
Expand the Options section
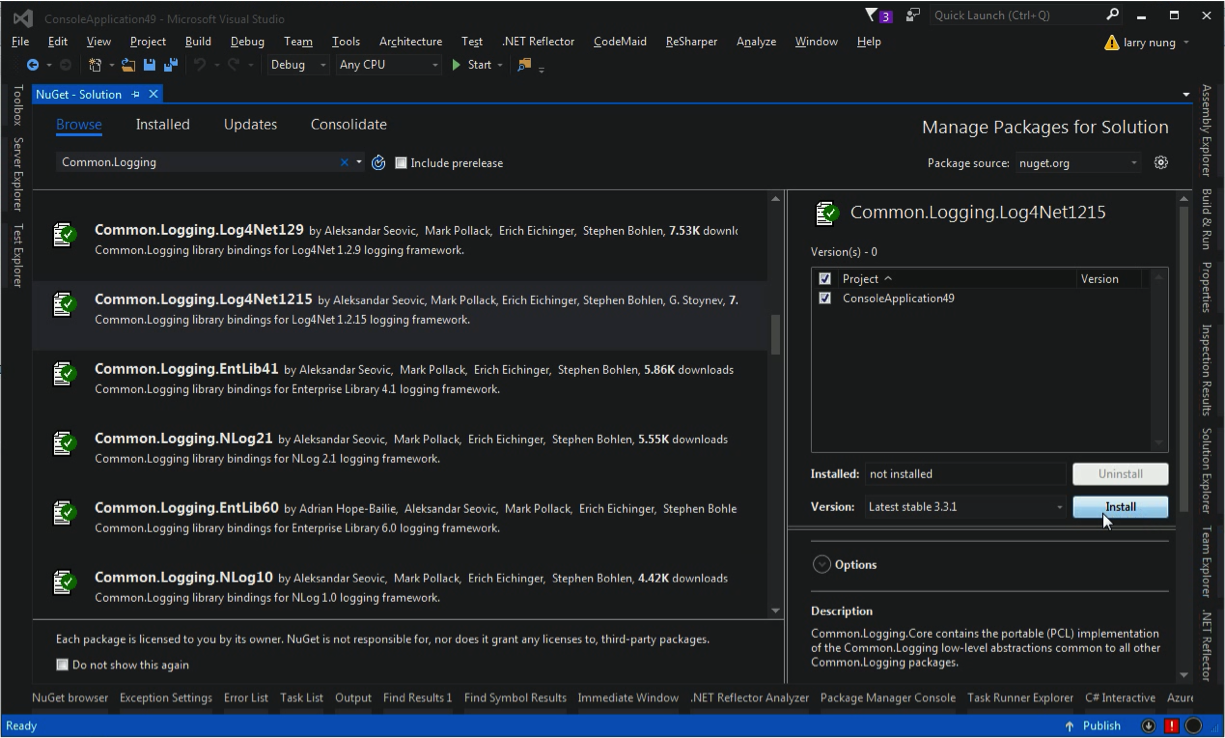[822, 565]
